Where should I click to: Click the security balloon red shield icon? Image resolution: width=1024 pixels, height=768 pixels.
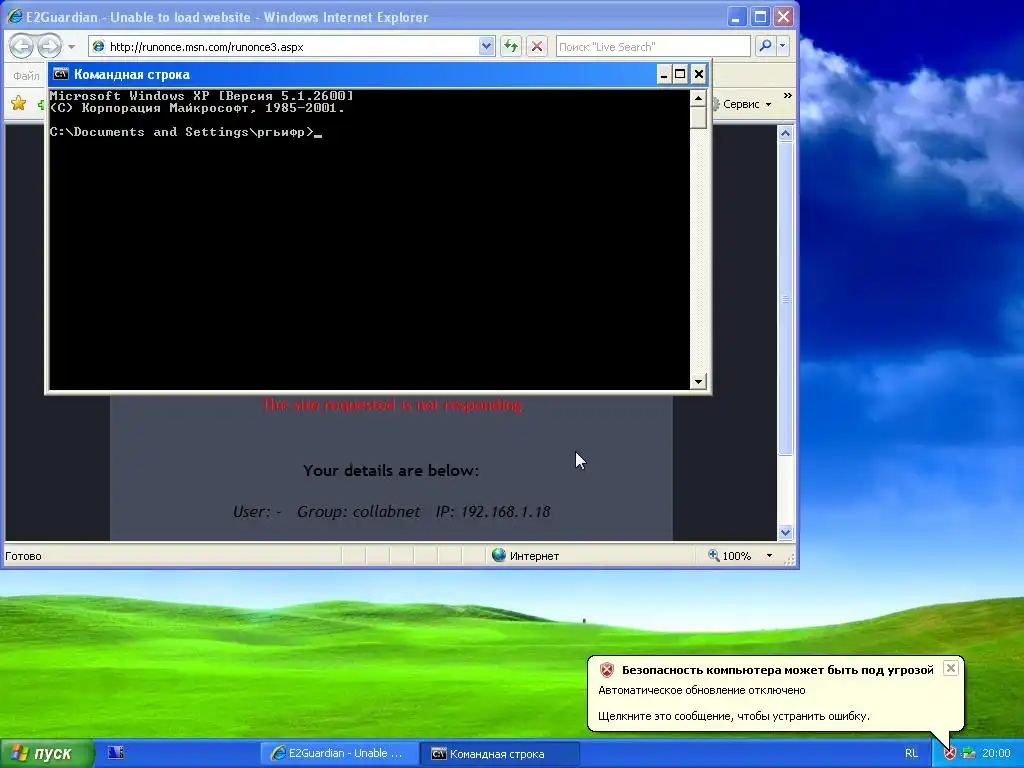[x=607, y=670]
